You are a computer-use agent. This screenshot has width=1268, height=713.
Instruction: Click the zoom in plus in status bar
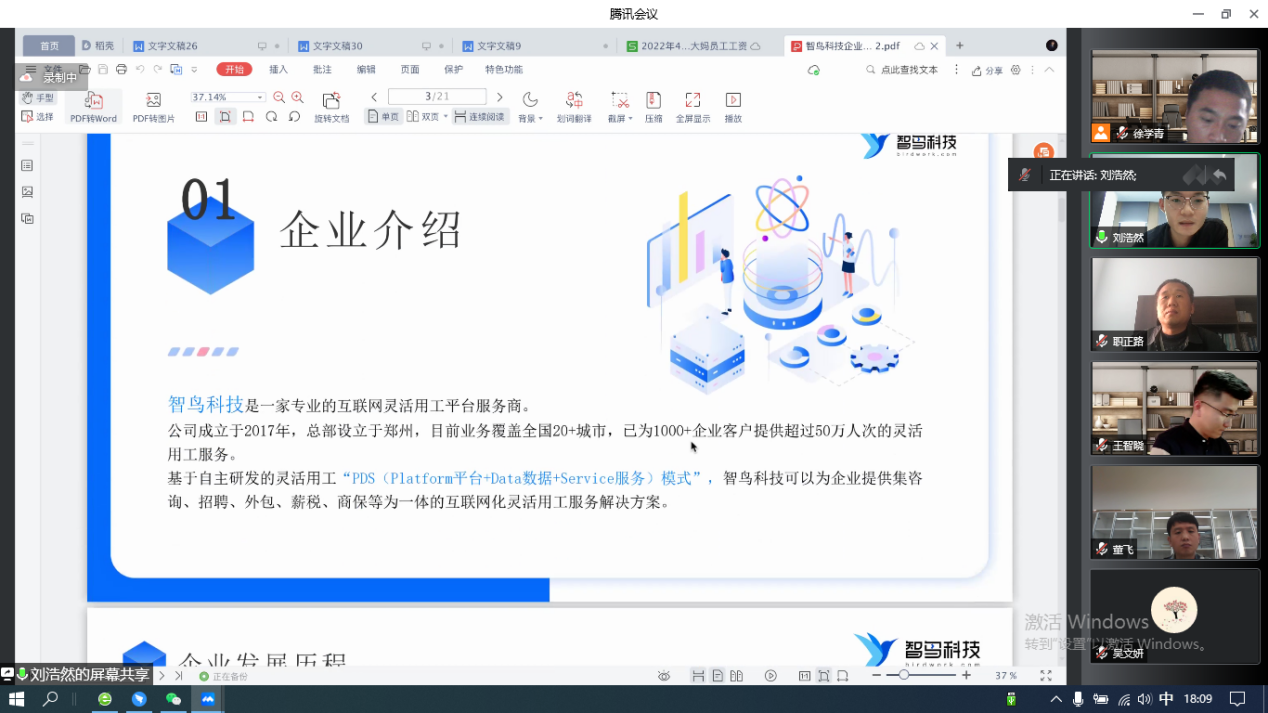click(x=966, y=676)
